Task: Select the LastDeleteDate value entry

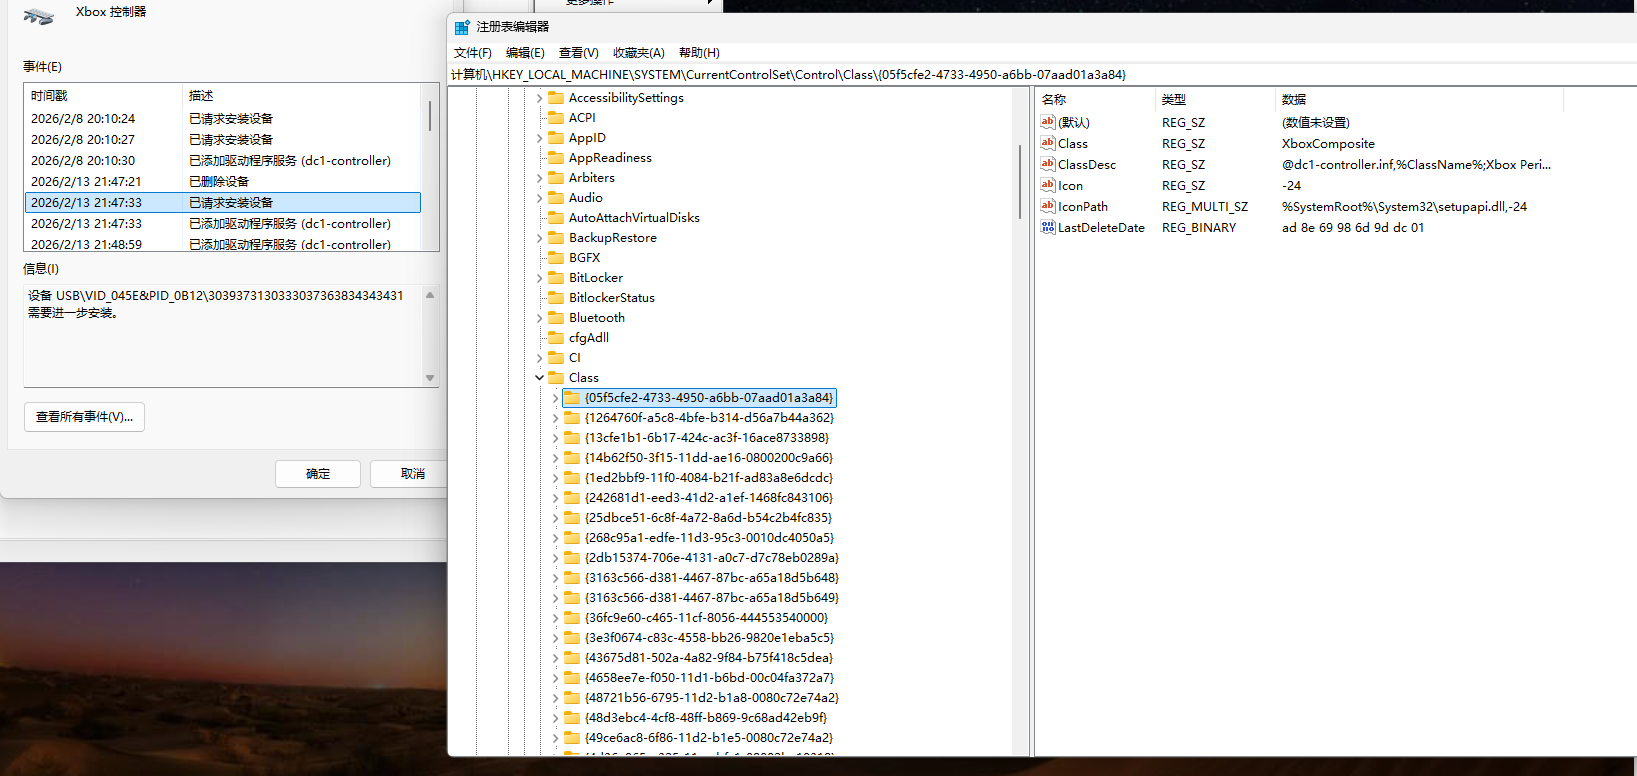Action: point(1101,228)
